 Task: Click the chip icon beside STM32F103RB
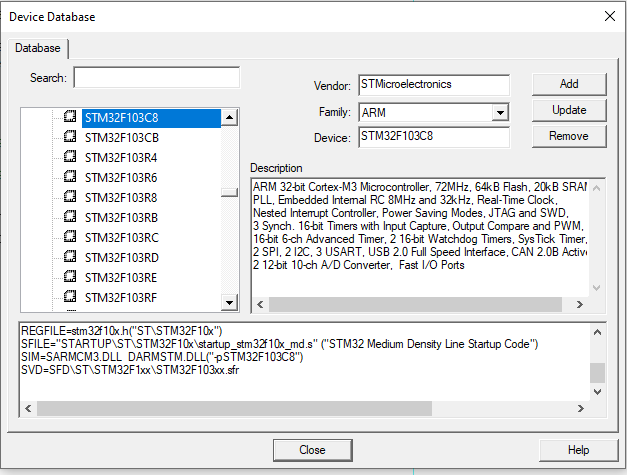[x=70, y=217]
